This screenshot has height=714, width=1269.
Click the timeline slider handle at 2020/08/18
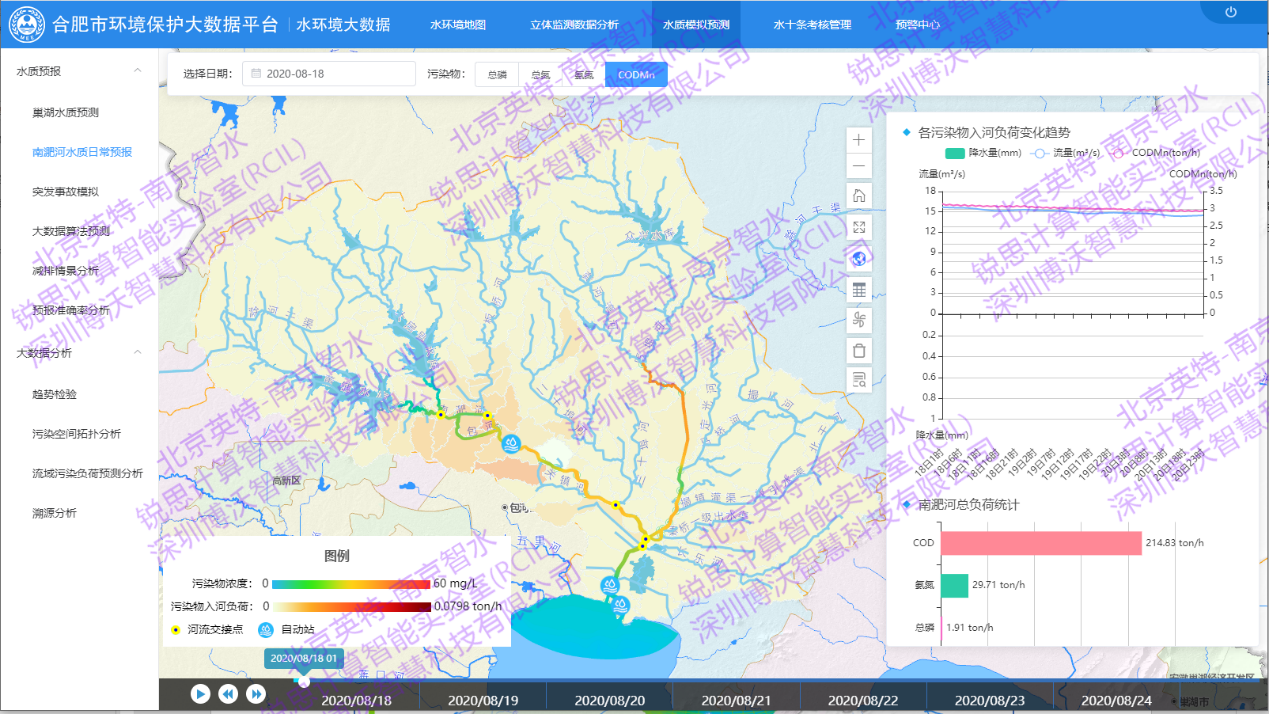(303, 681)
